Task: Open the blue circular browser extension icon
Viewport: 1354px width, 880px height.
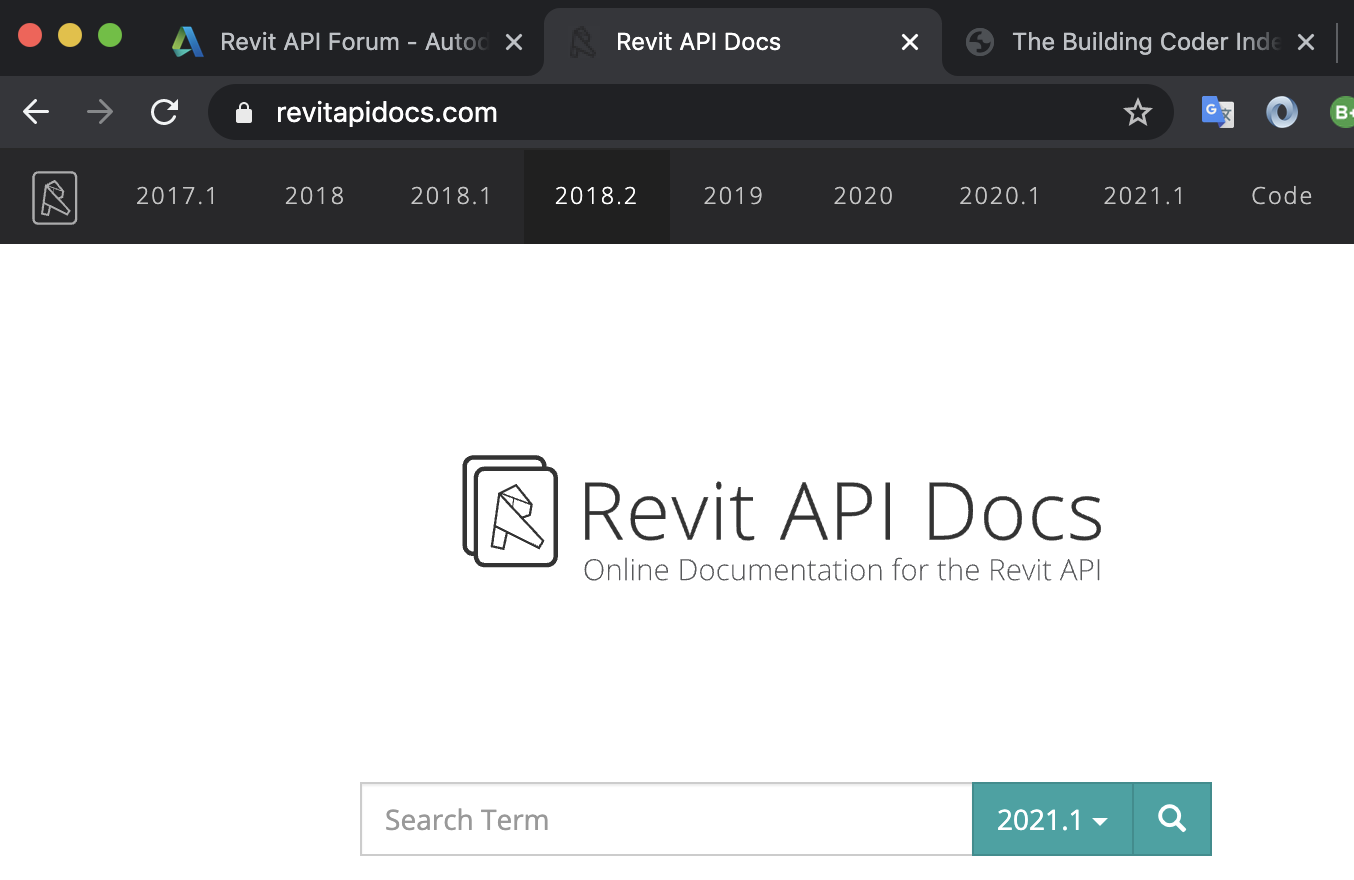Action: pos(1281,112)
